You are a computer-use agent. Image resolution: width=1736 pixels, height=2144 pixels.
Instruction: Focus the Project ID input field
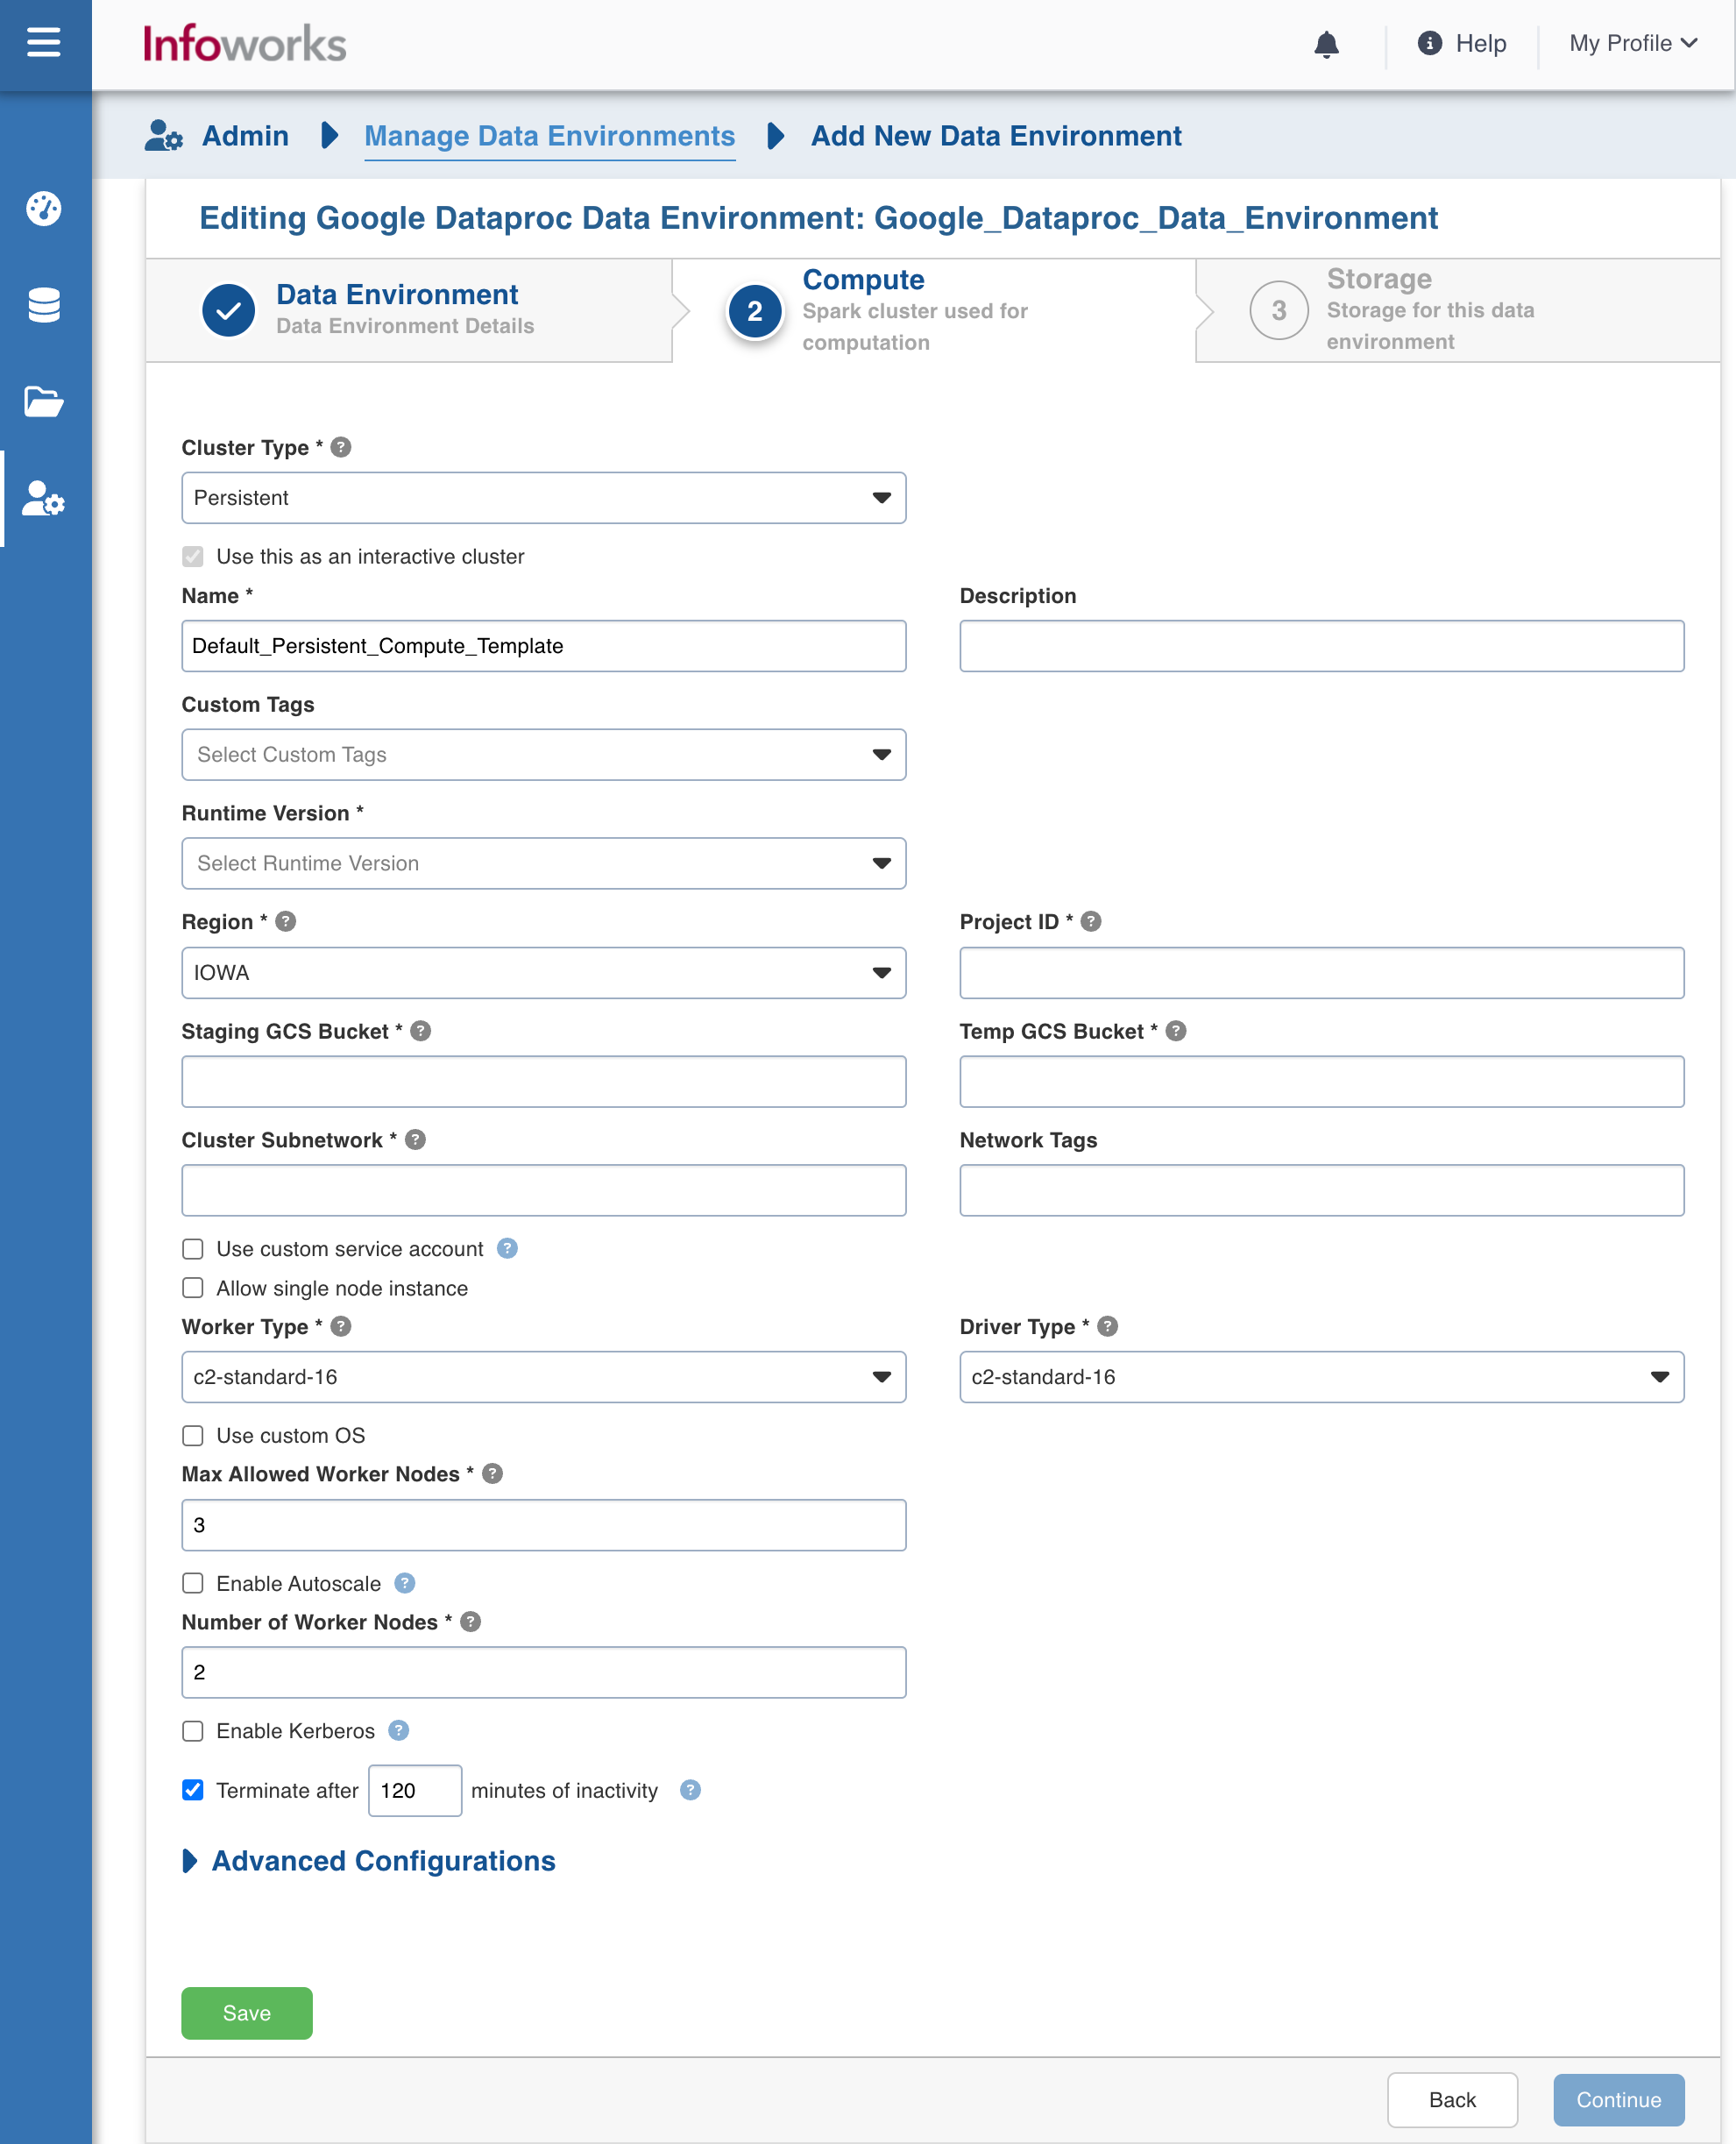point(1322,973)
